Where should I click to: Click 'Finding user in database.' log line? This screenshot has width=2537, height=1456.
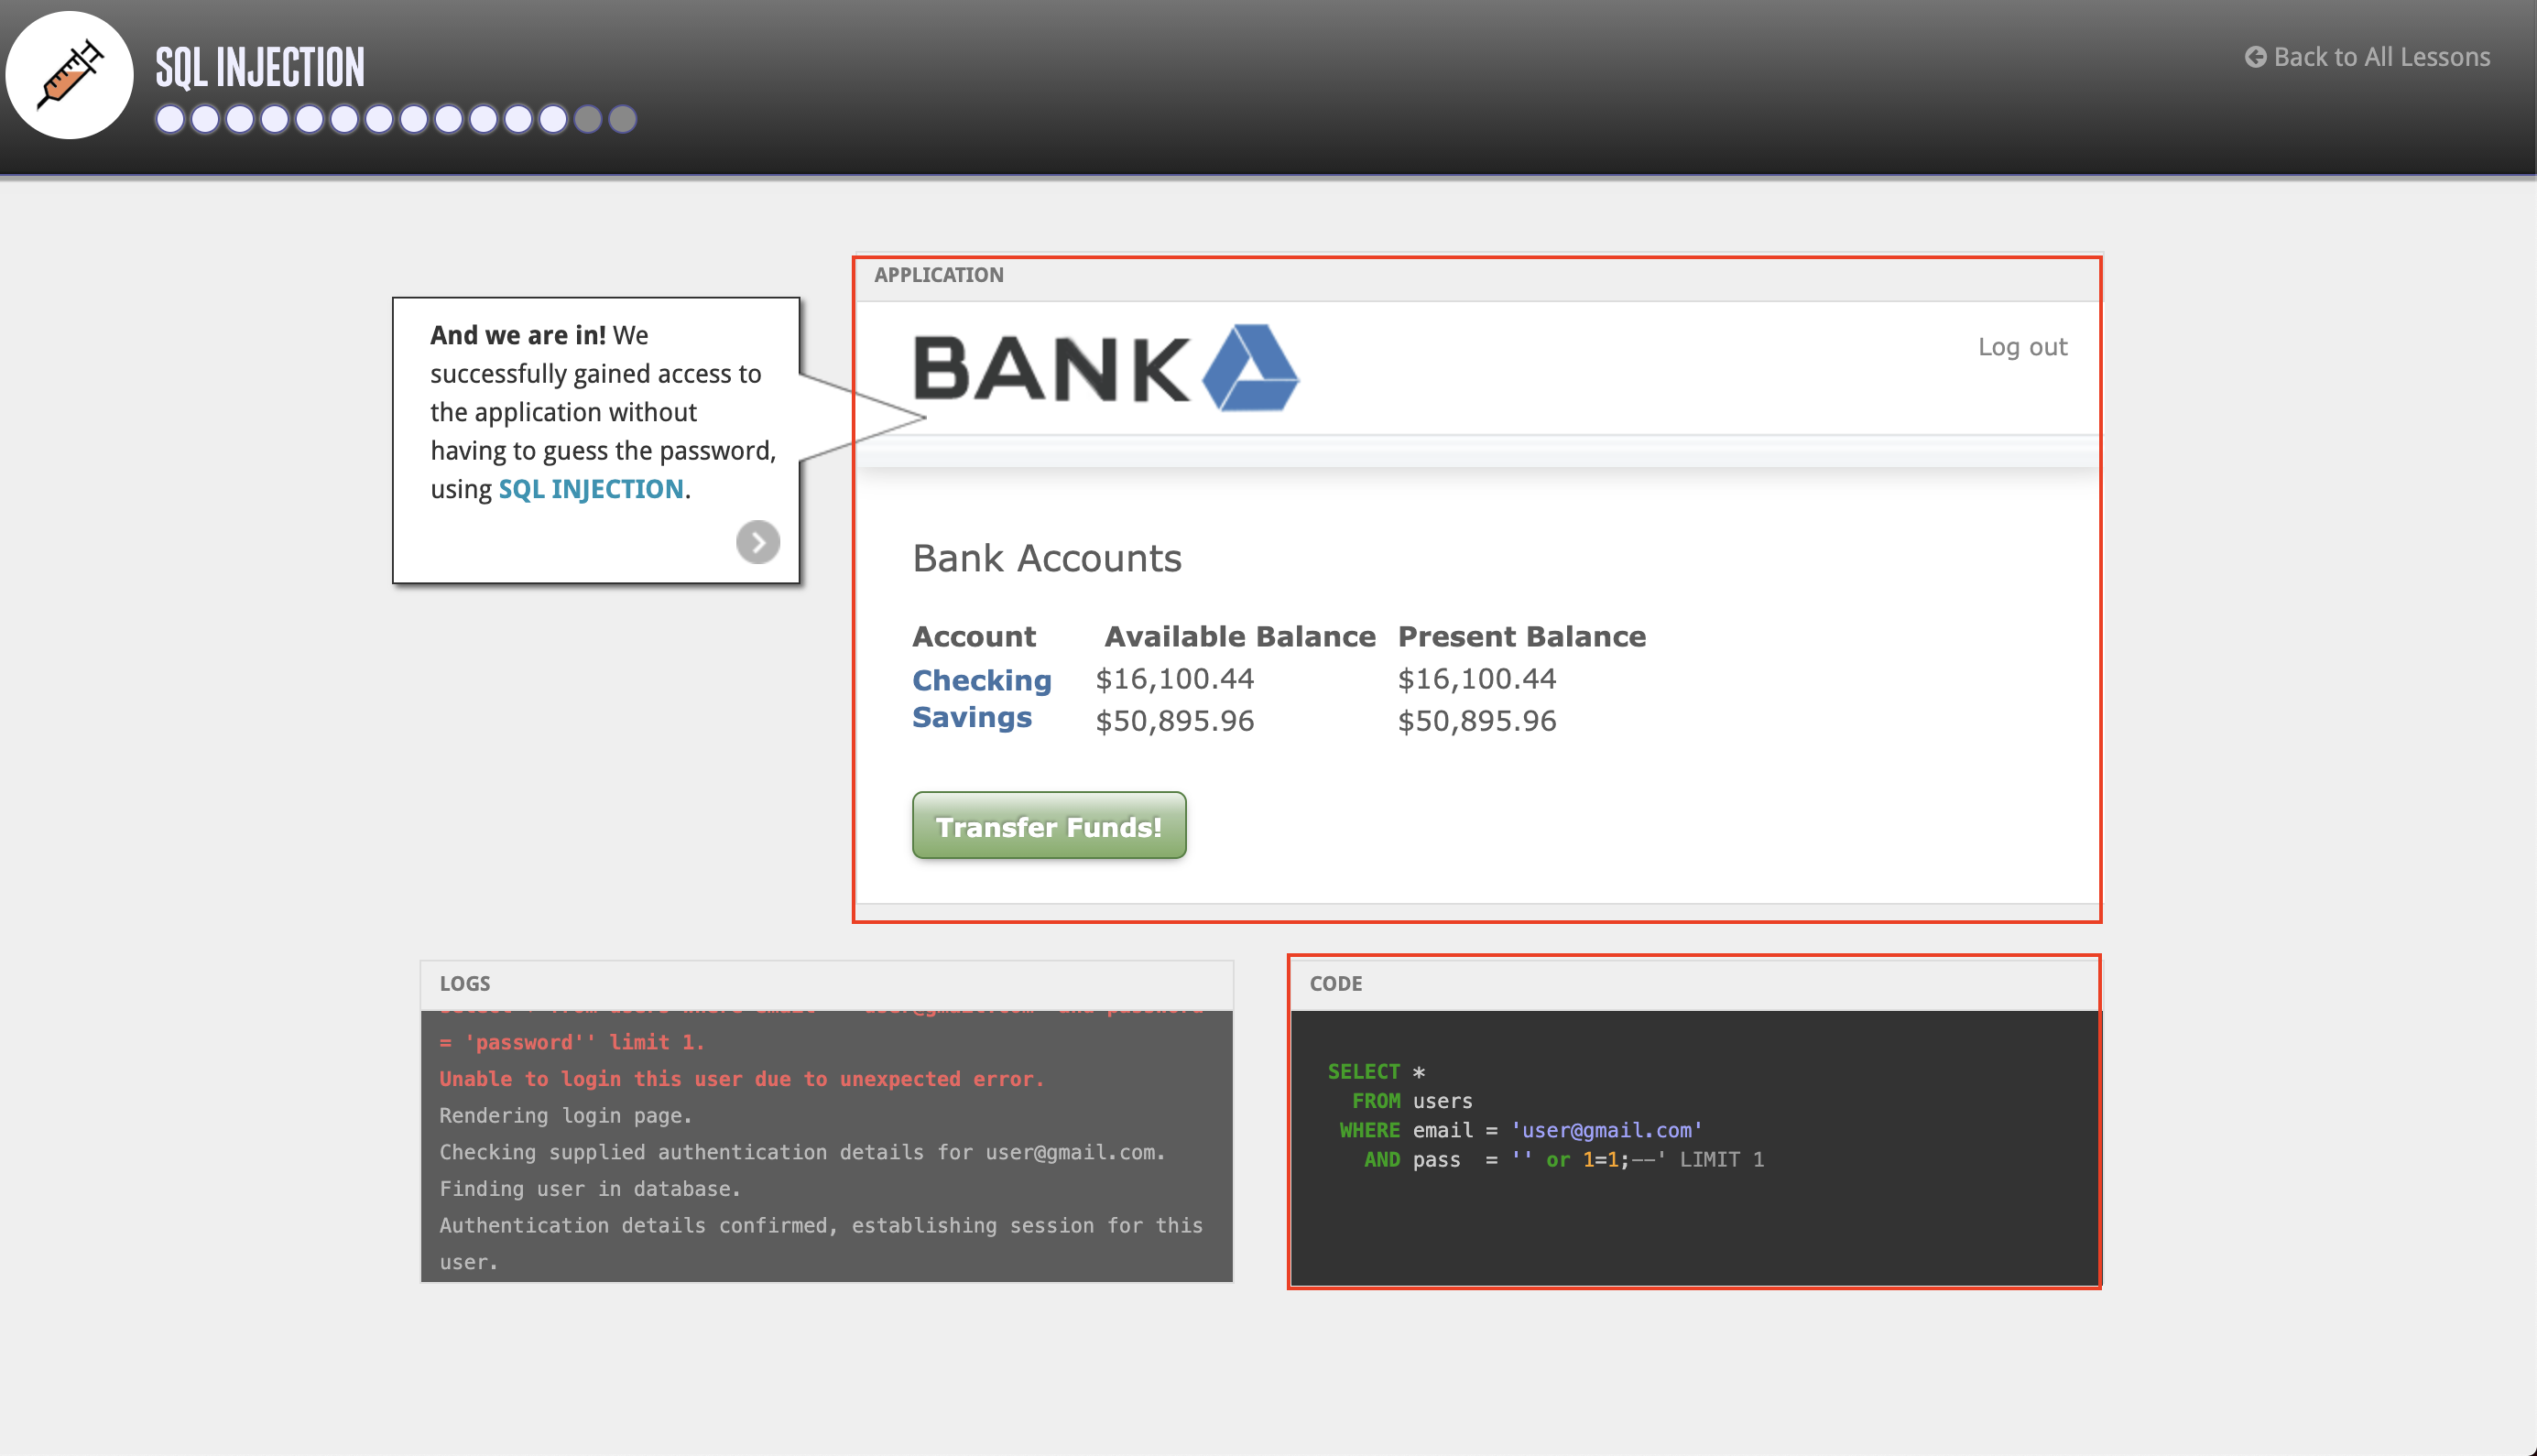[590, 1189]
